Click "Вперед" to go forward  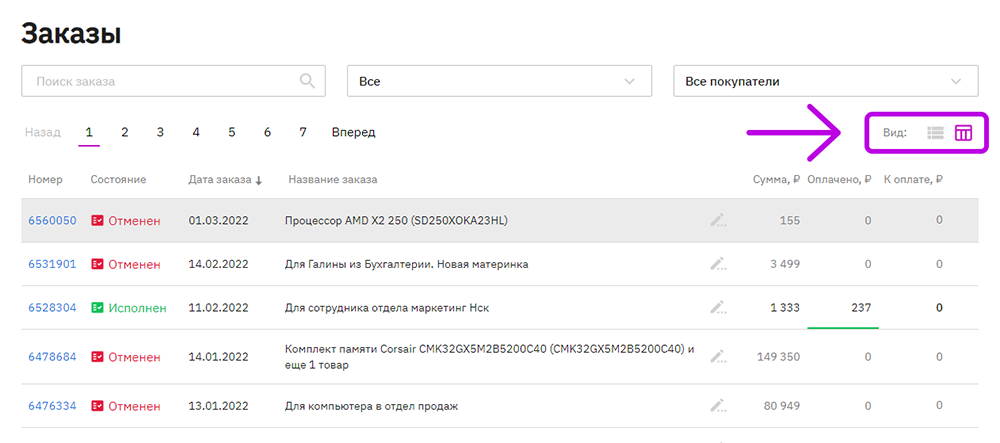353,133
